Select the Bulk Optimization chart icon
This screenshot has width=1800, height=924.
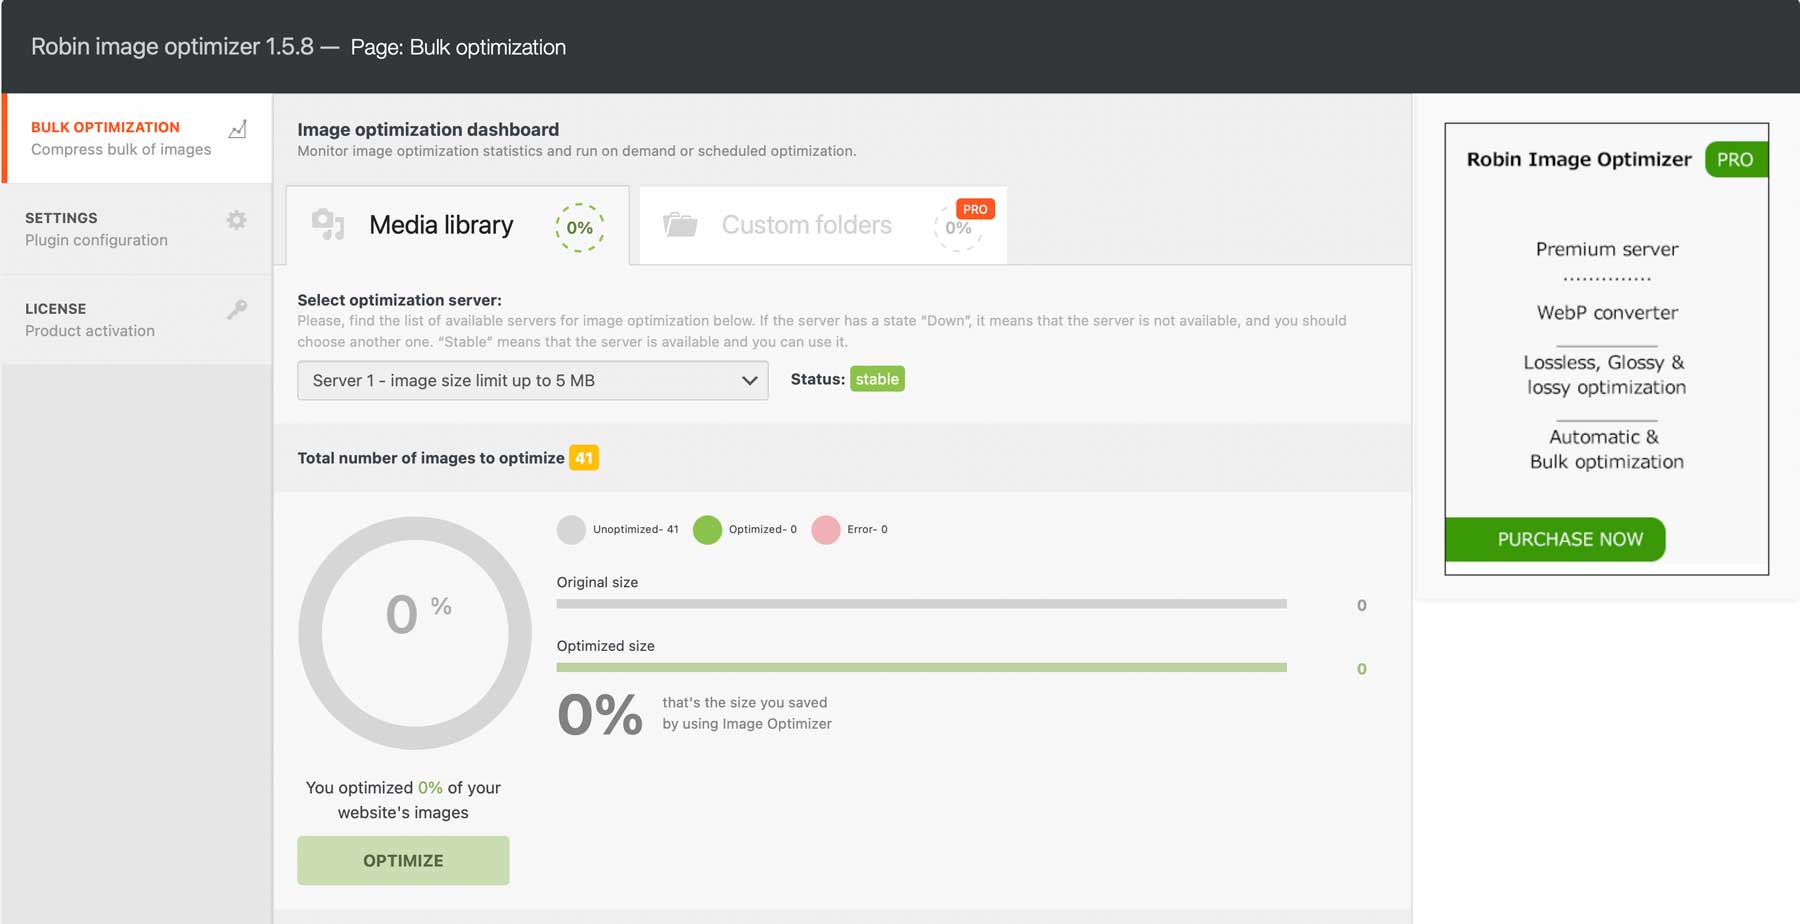[238, 129]
